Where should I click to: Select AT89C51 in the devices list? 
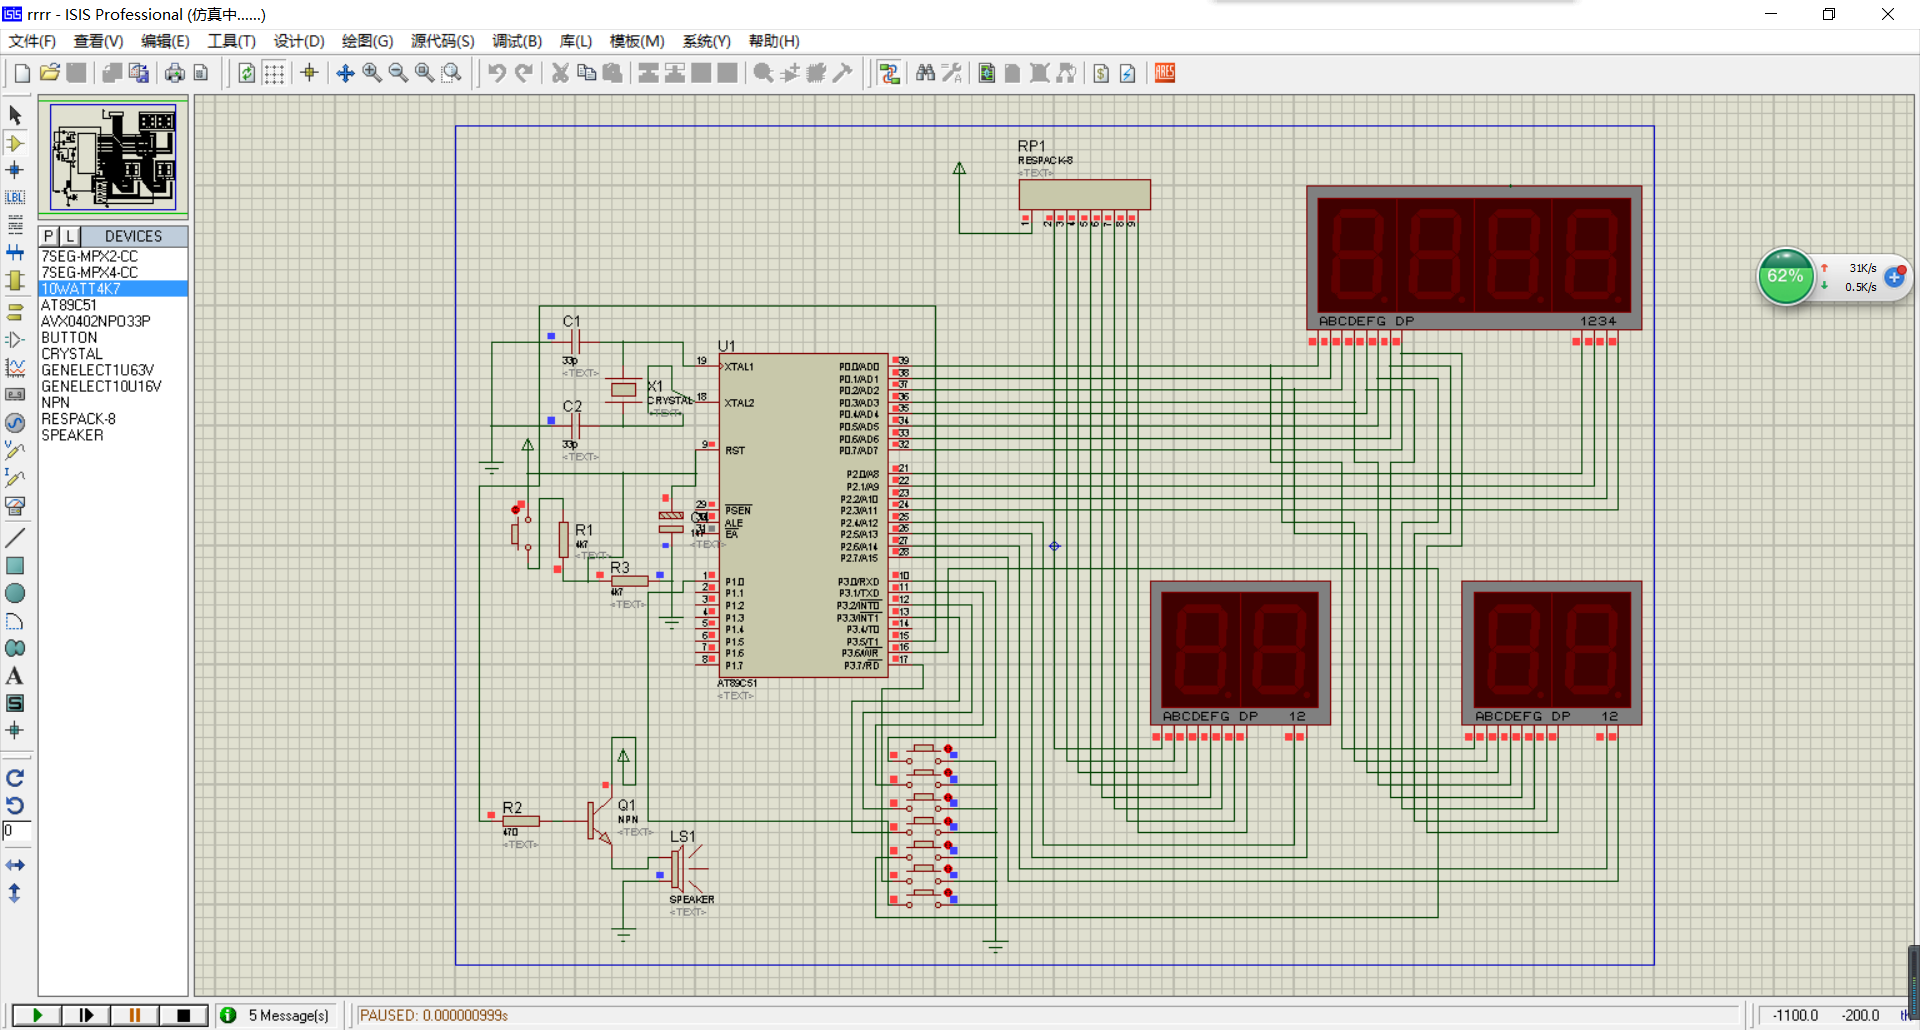(x=69, y=305)
